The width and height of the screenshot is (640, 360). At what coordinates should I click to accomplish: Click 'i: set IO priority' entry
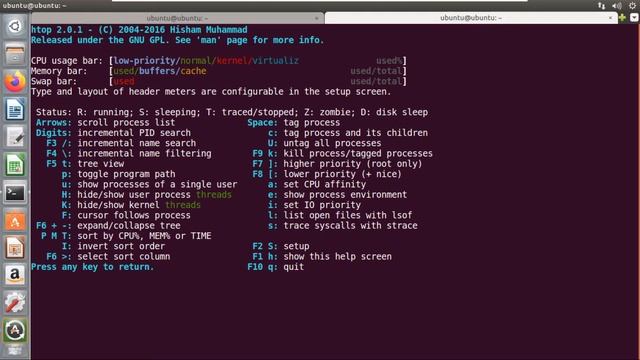[x=314, y=205]
